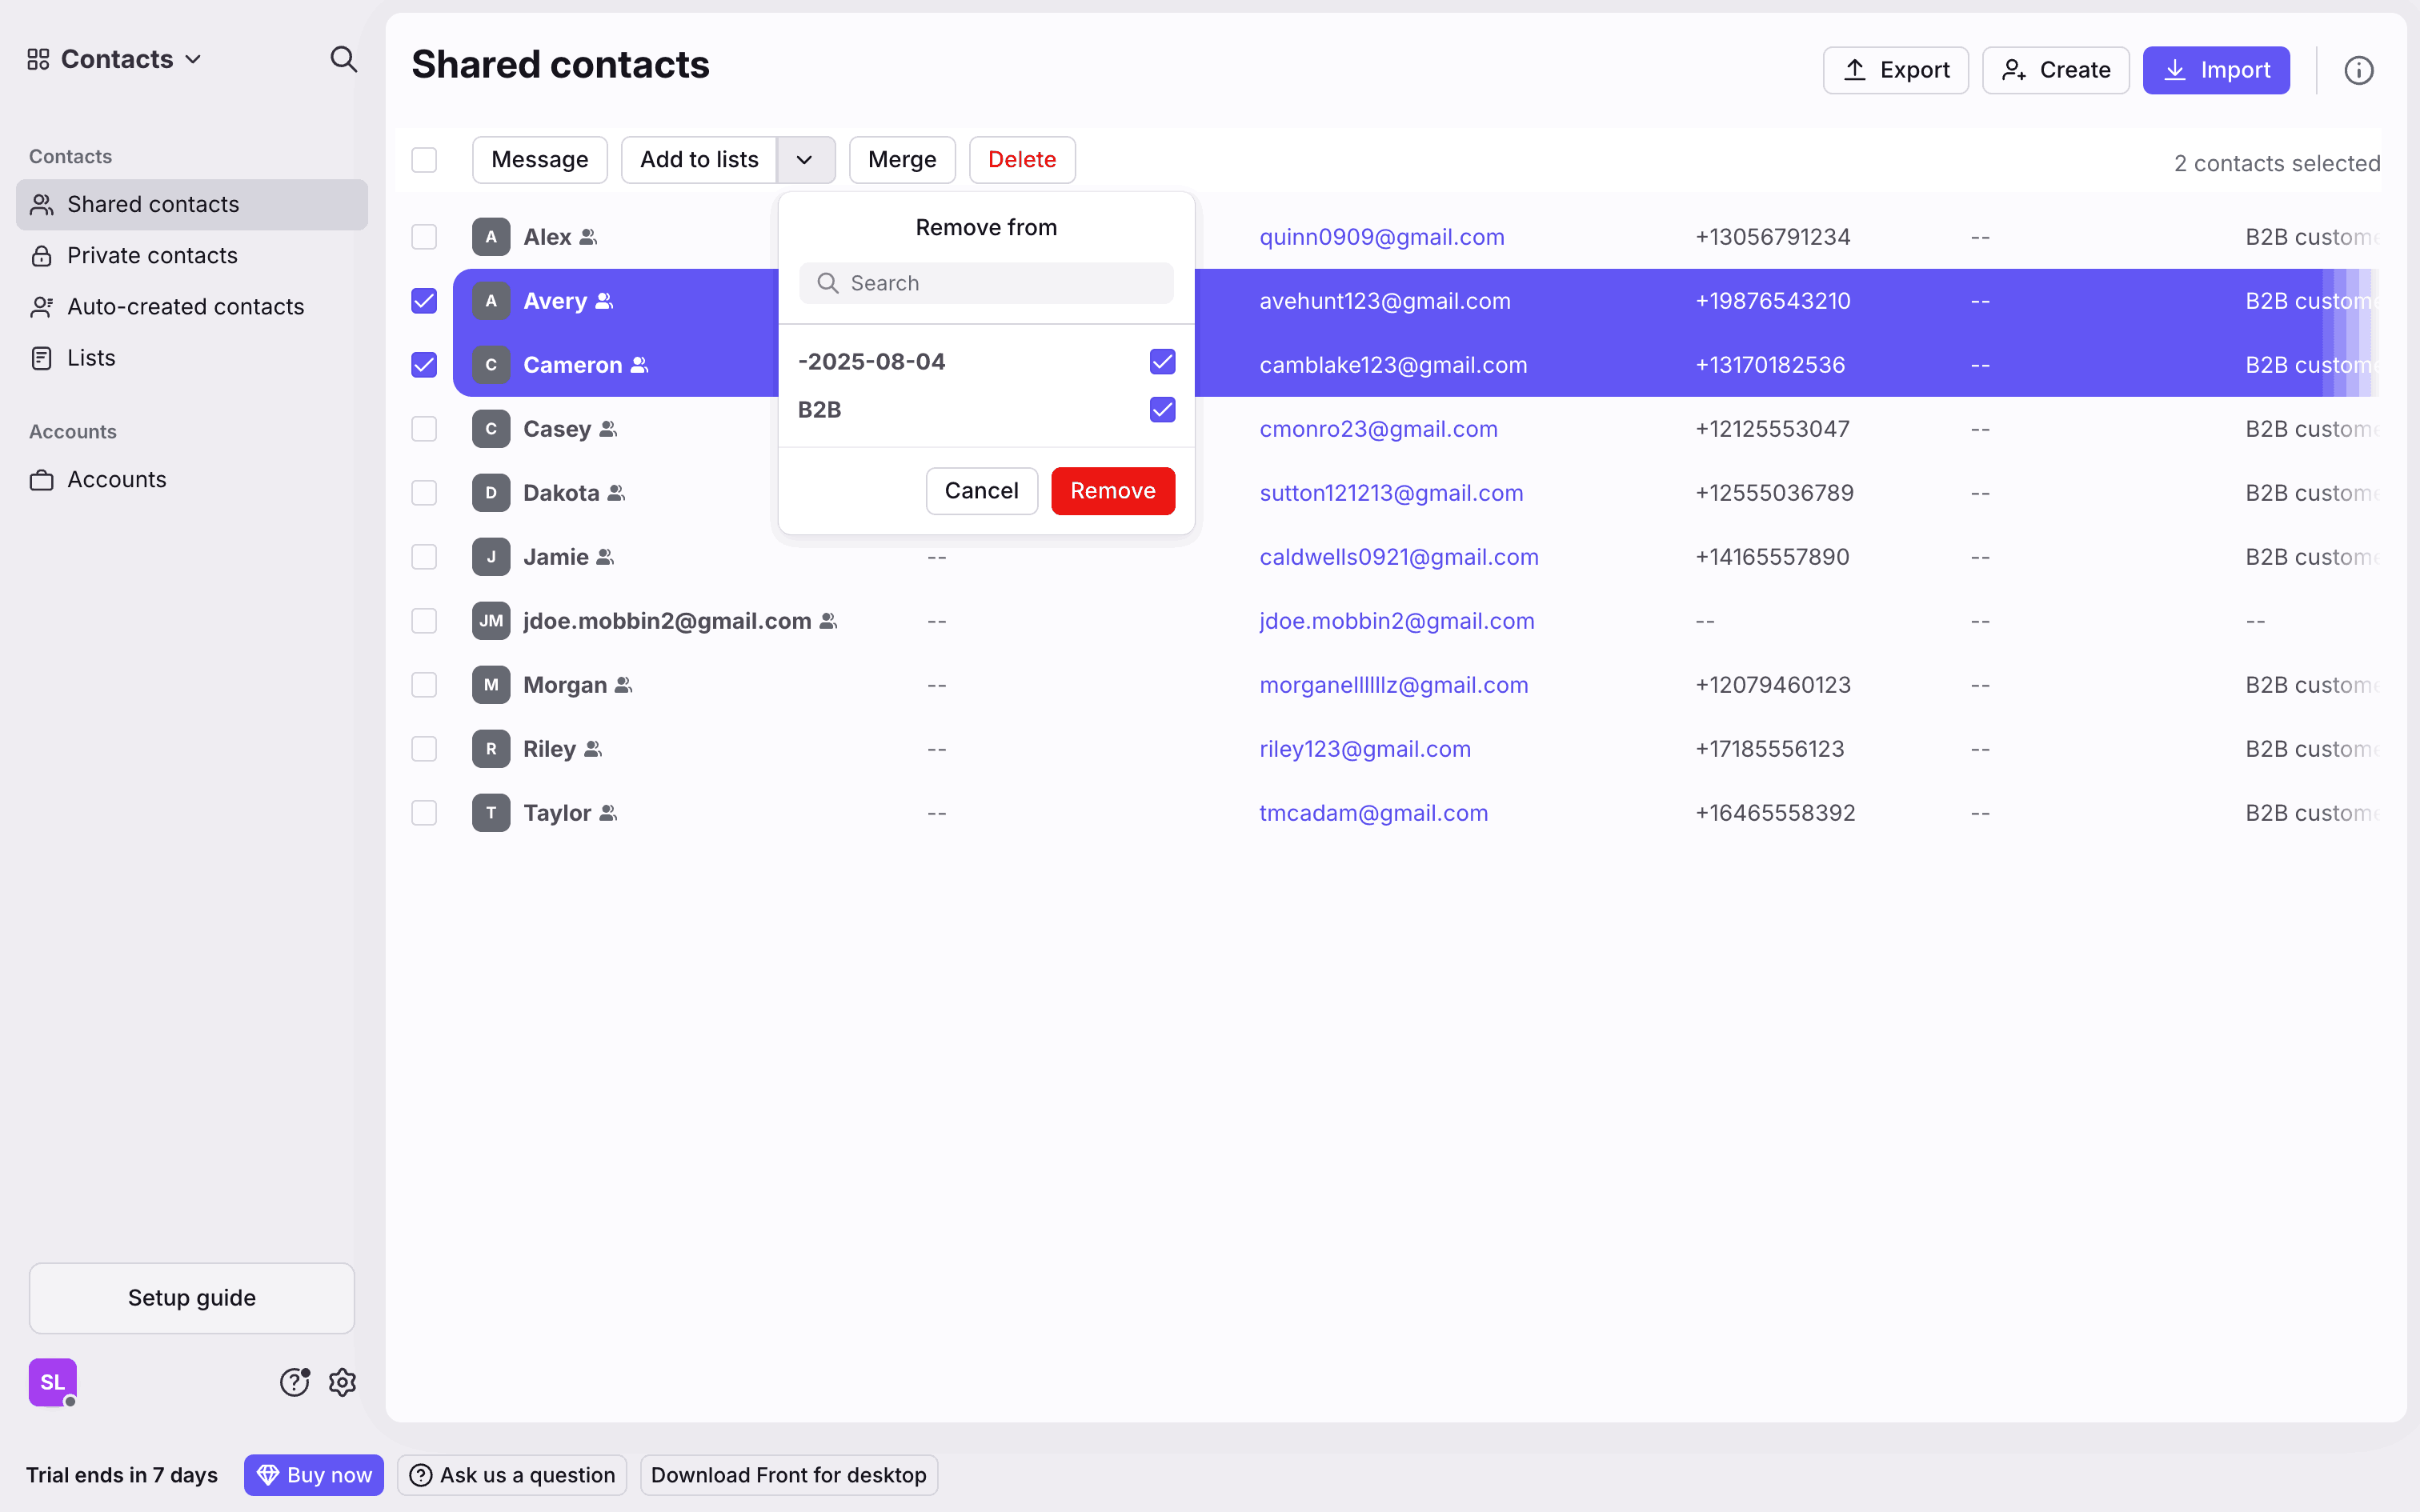Click the search magnifier icon in sidebar
The height and width of the screenshot is (1512, 2420).
343,59
